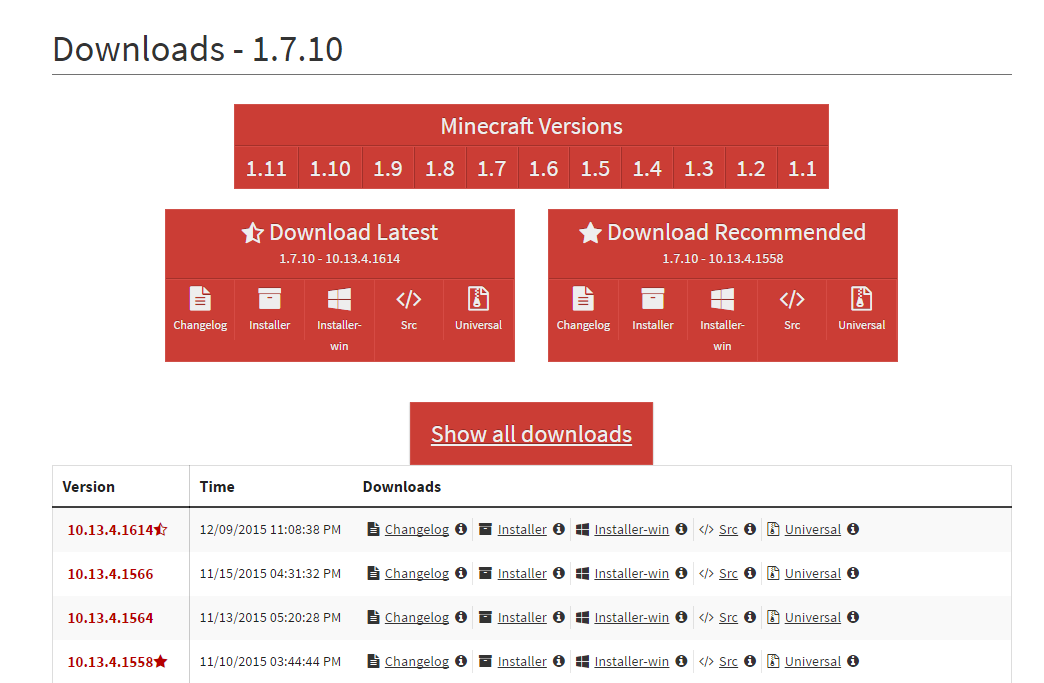Click info icon after Universal in 10.13.4.1558 row
The width and height of the screenshot is (1044, 683).
853,661
